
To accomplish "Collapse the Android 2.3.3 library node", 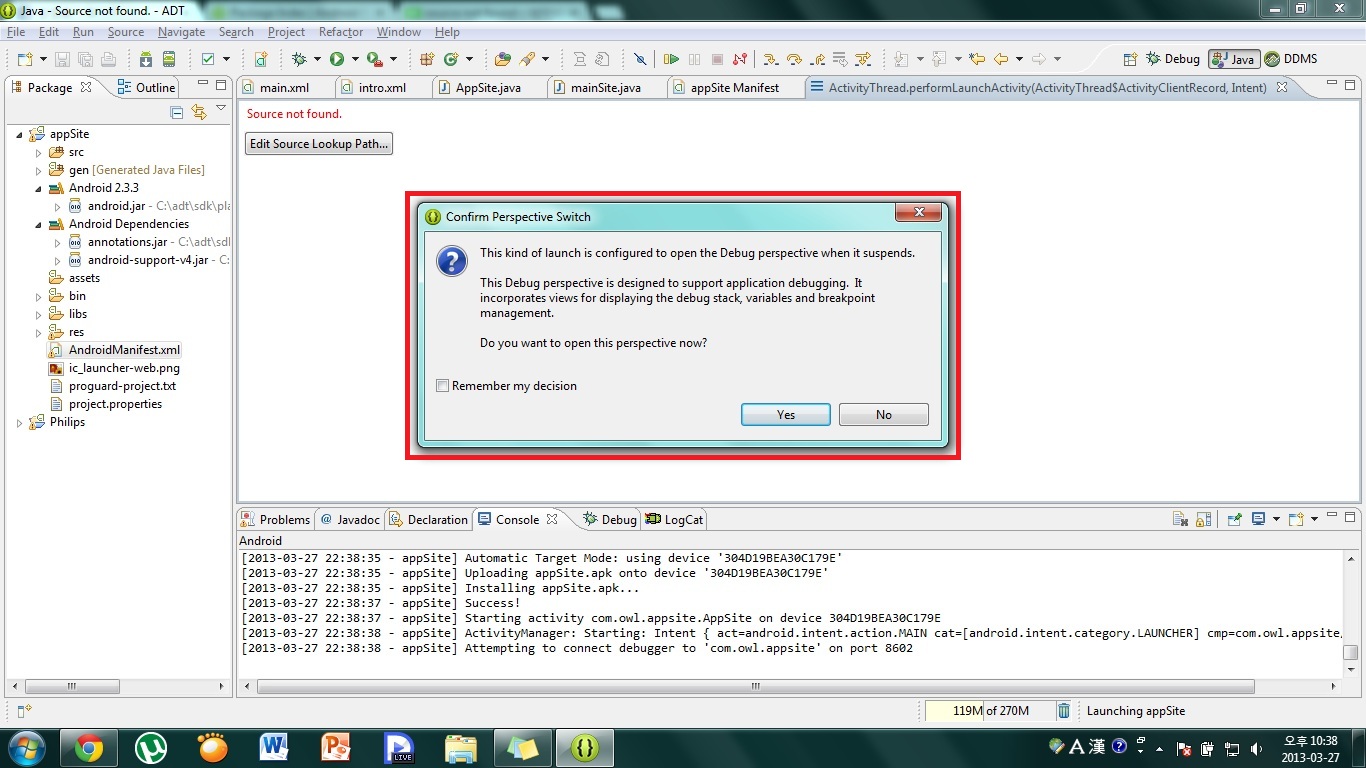I will (39, 188).
